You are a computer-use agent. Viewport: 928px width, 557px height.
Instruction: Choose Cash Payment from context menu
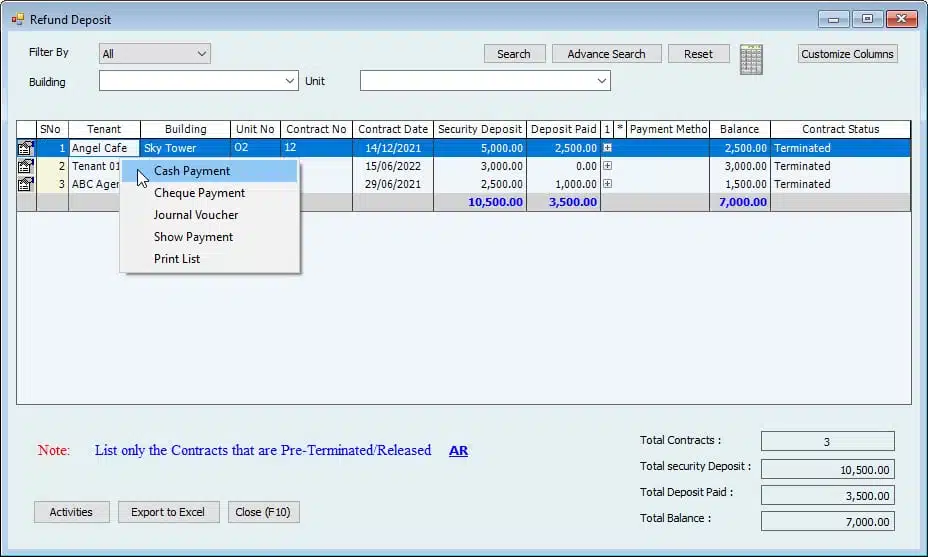[x=192, y=171]
